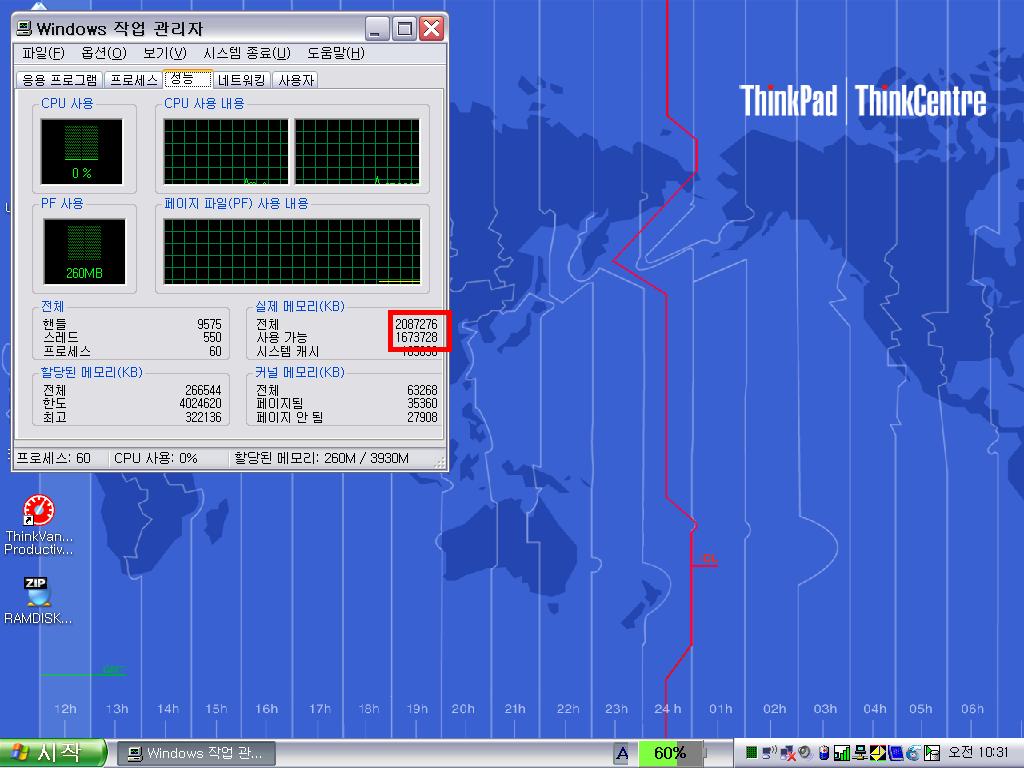Switch to the 네트워킹 tab
This screenshot has width=1024, height=768.
tap(242, 80)
